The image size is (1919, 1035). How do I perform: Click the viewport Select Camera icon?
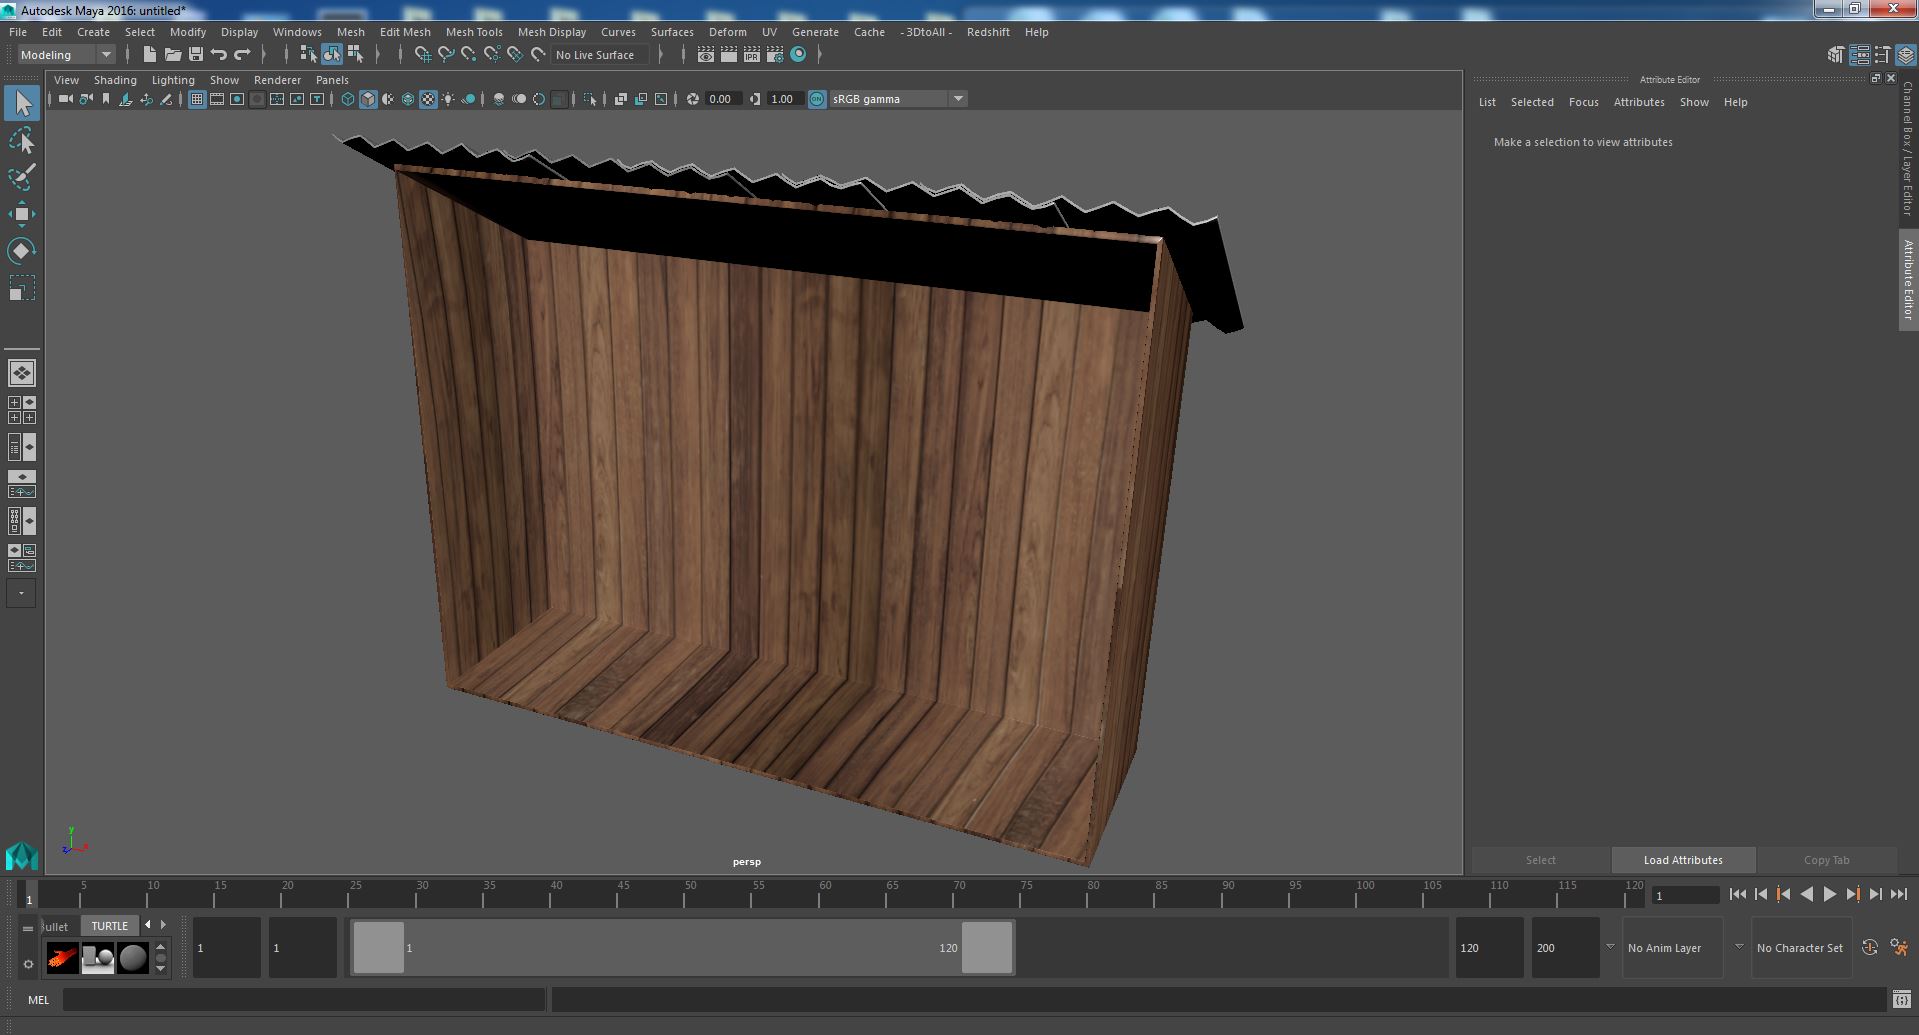point(65,99)
